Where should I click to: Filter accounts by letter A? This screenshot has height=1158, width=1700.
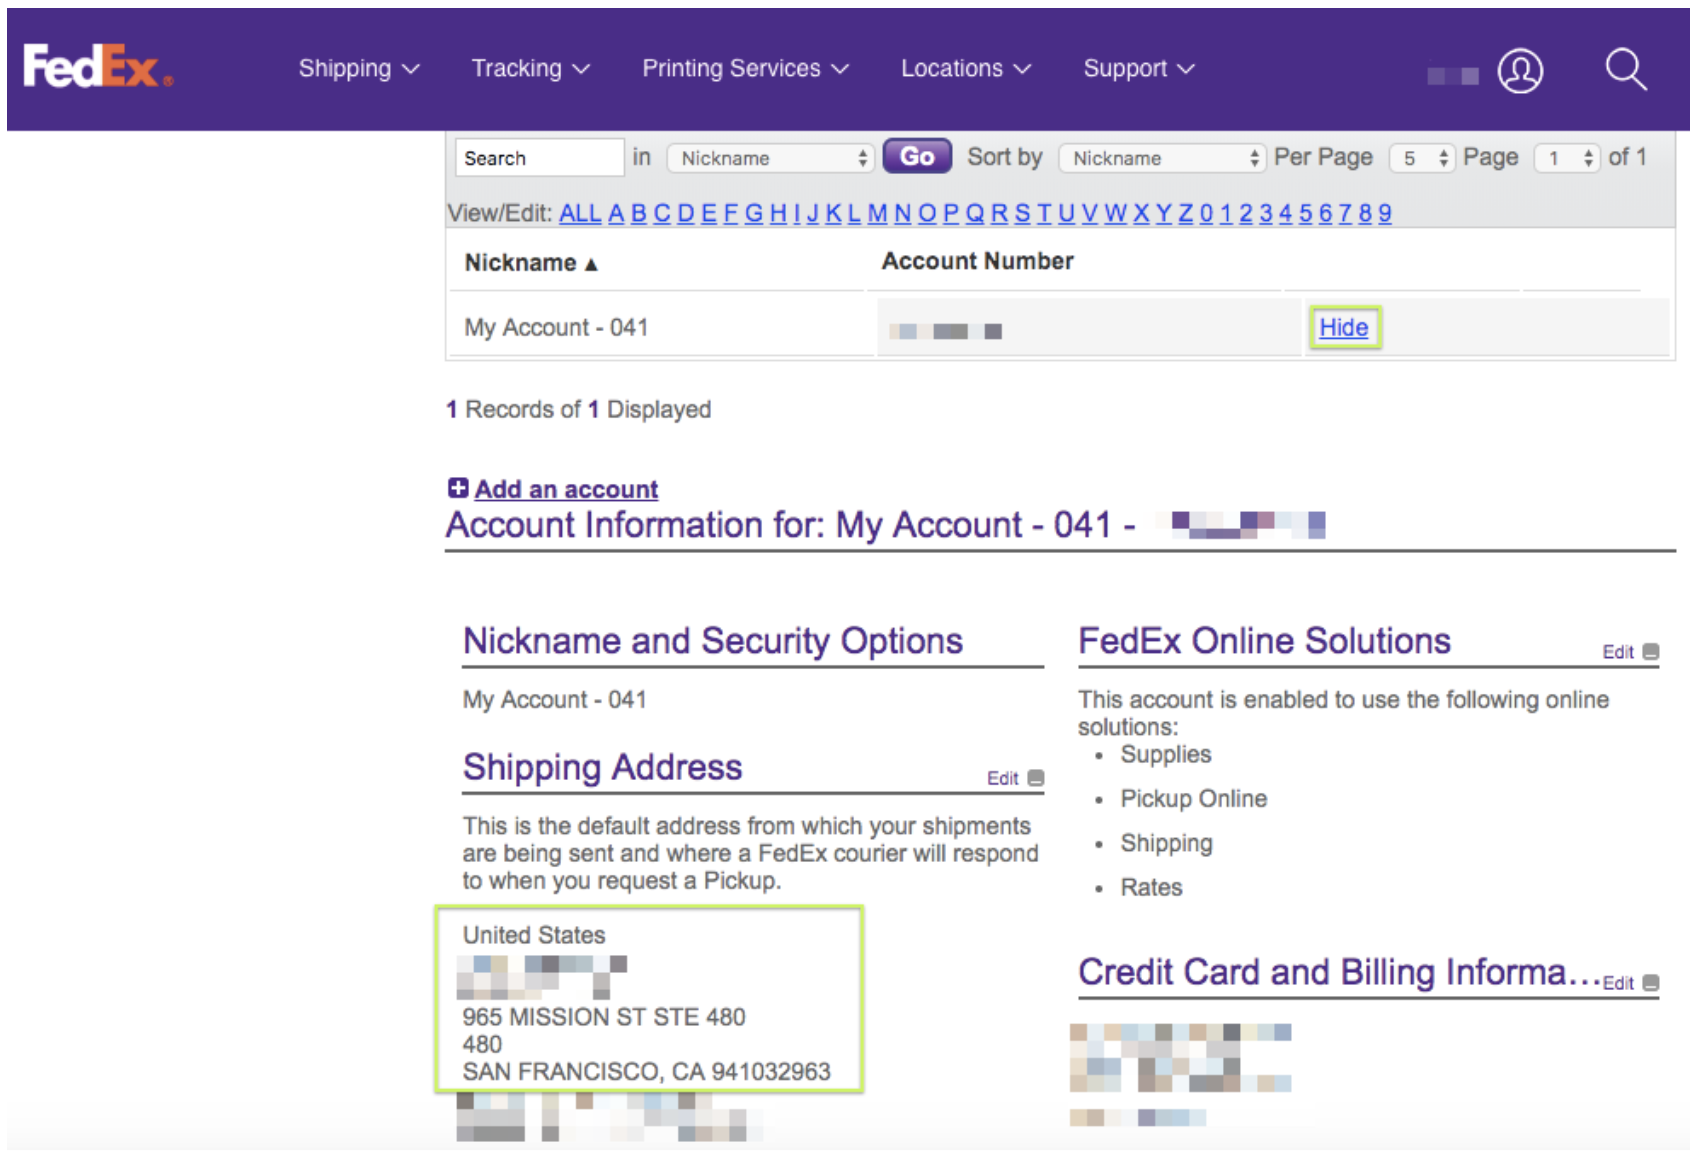616,213
